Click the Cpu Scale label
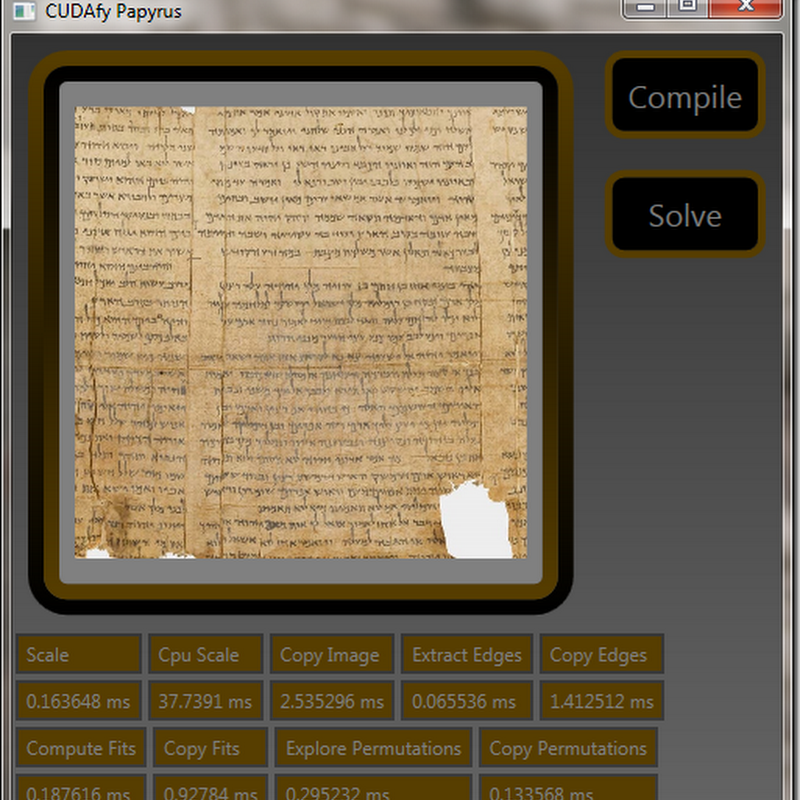Screen dimensions: 800x800 (206, 655)
